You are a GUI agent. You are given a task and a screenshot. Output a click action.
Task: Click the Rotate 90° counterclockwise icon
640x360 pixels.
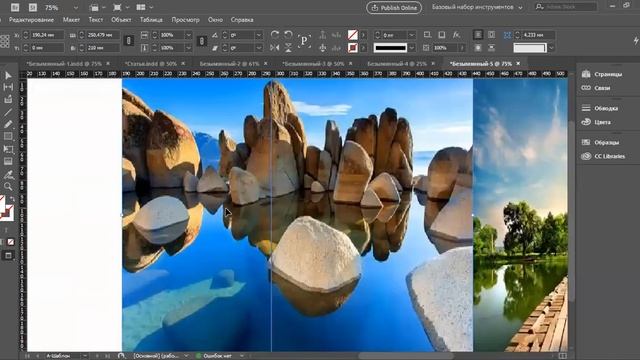288,35
